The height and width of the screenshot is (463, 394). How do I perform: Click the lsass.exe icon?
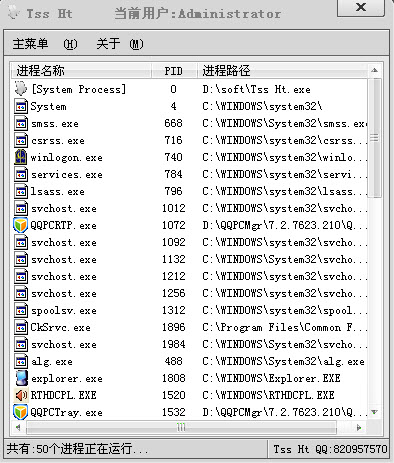coord(21,191)
